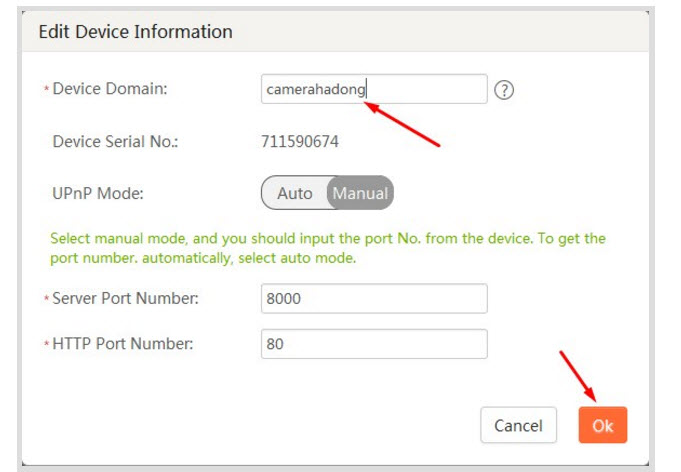This screenshot has height=472, width=681.
Task: Switch UPnP Mode to Auto
Action: click(x=294, y=193)
